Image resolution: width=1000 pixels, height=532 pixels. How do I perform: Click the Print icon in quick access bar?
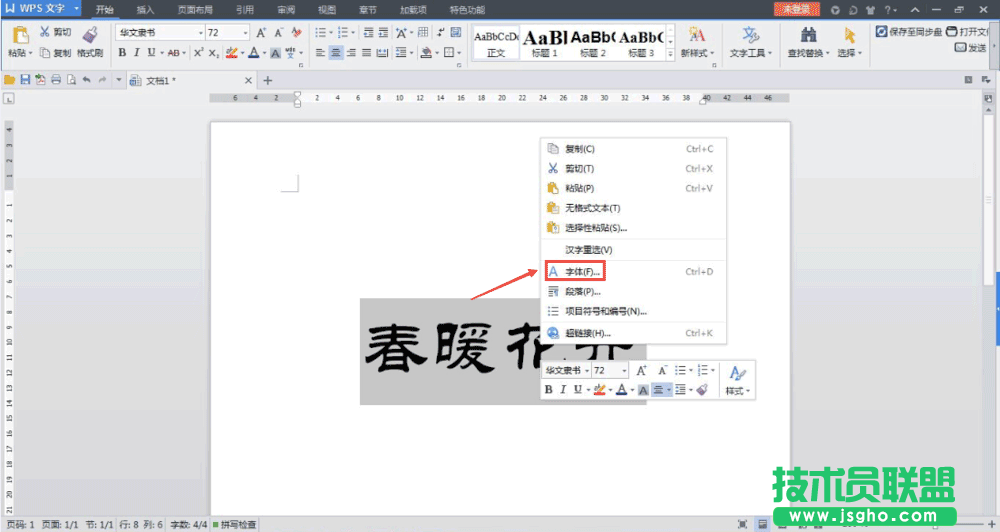pyautogui.click(x=56, y=80)
